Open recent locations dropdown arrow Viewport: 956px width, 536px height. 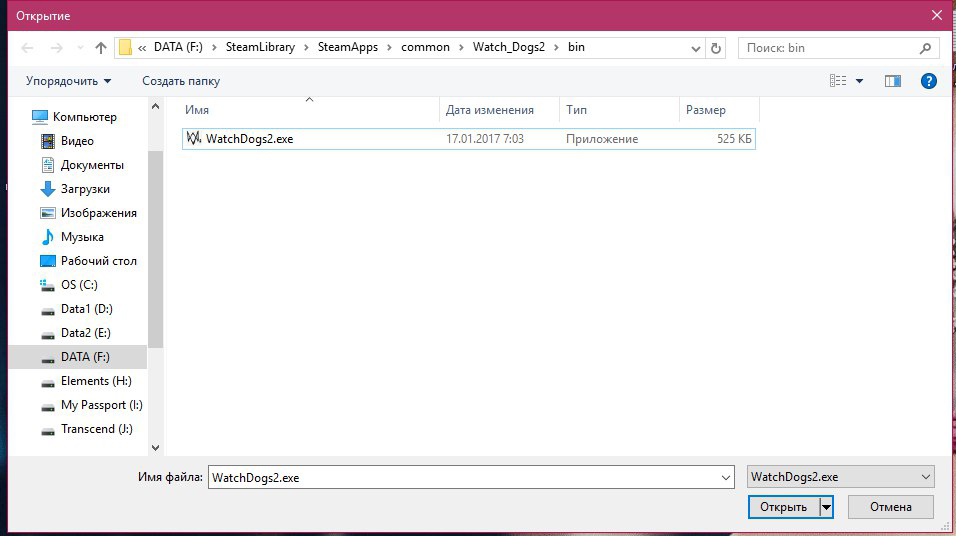point(80,48)
